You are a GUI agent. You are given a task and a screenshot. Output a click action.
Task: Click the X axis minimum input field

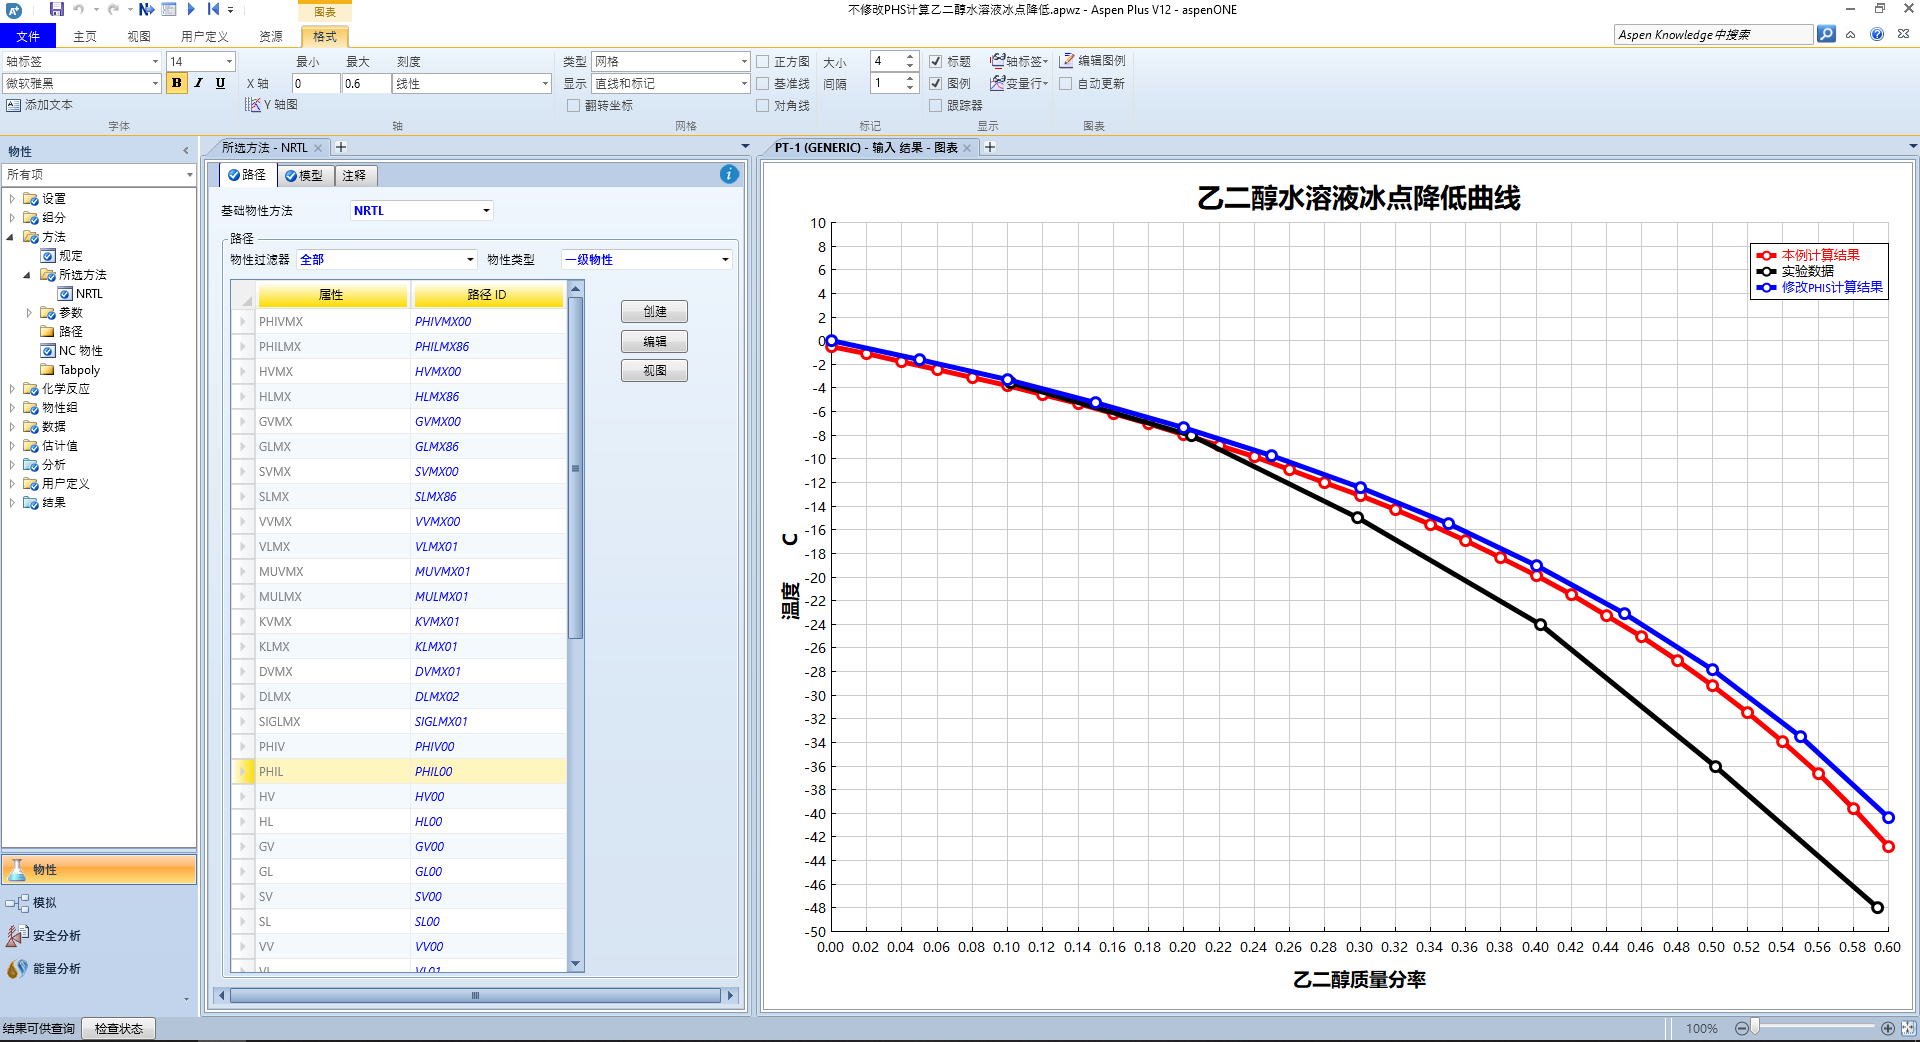[316, 83]
